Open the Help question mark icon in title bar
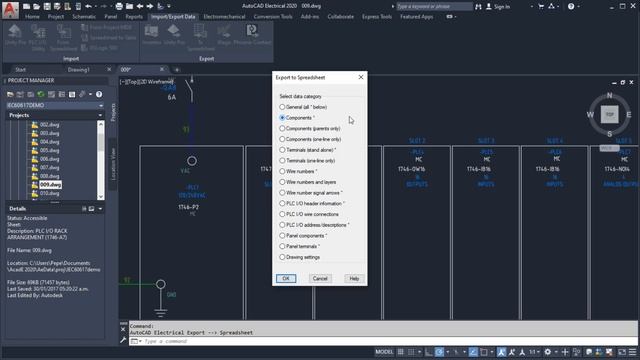This screenshot has height=360, width=640. 571,6
